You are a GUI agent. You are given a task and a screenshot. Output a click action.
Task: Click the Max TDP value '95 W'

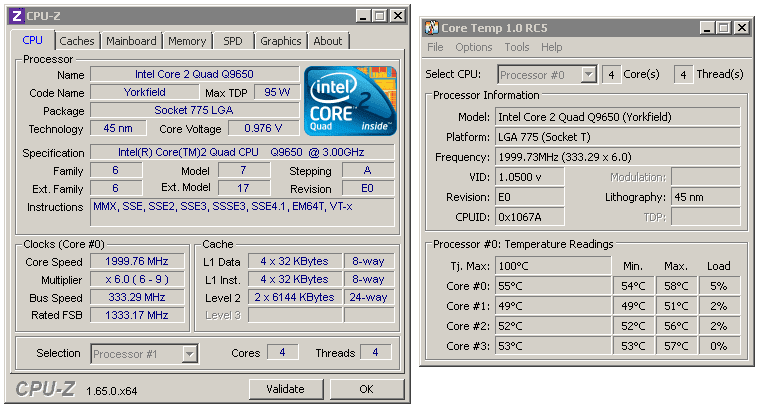pos(277,92)
